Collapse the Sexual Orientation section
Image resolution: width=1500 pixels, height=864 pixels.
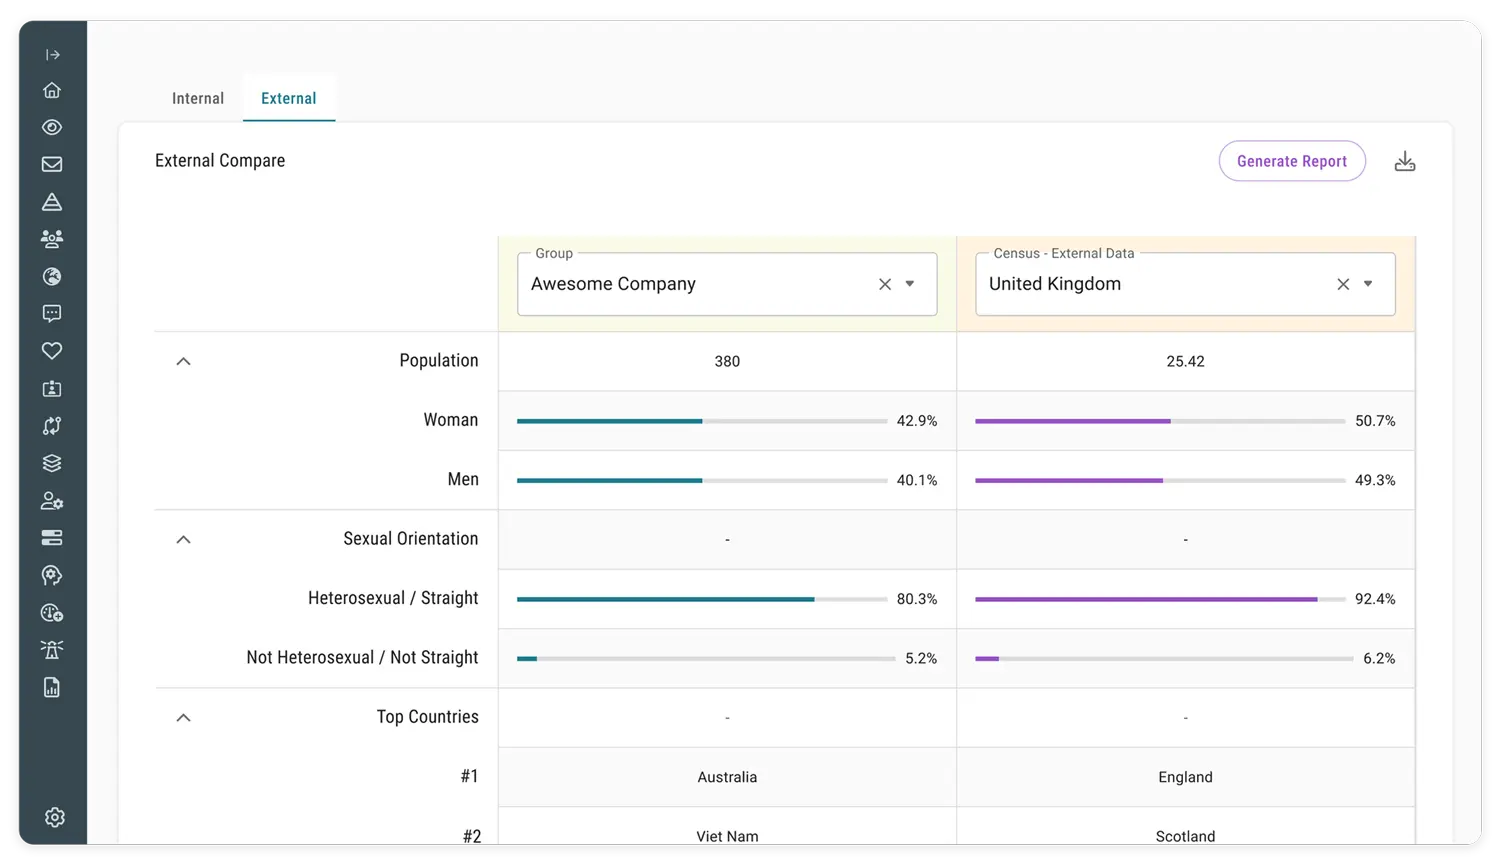tap(183, 539)
